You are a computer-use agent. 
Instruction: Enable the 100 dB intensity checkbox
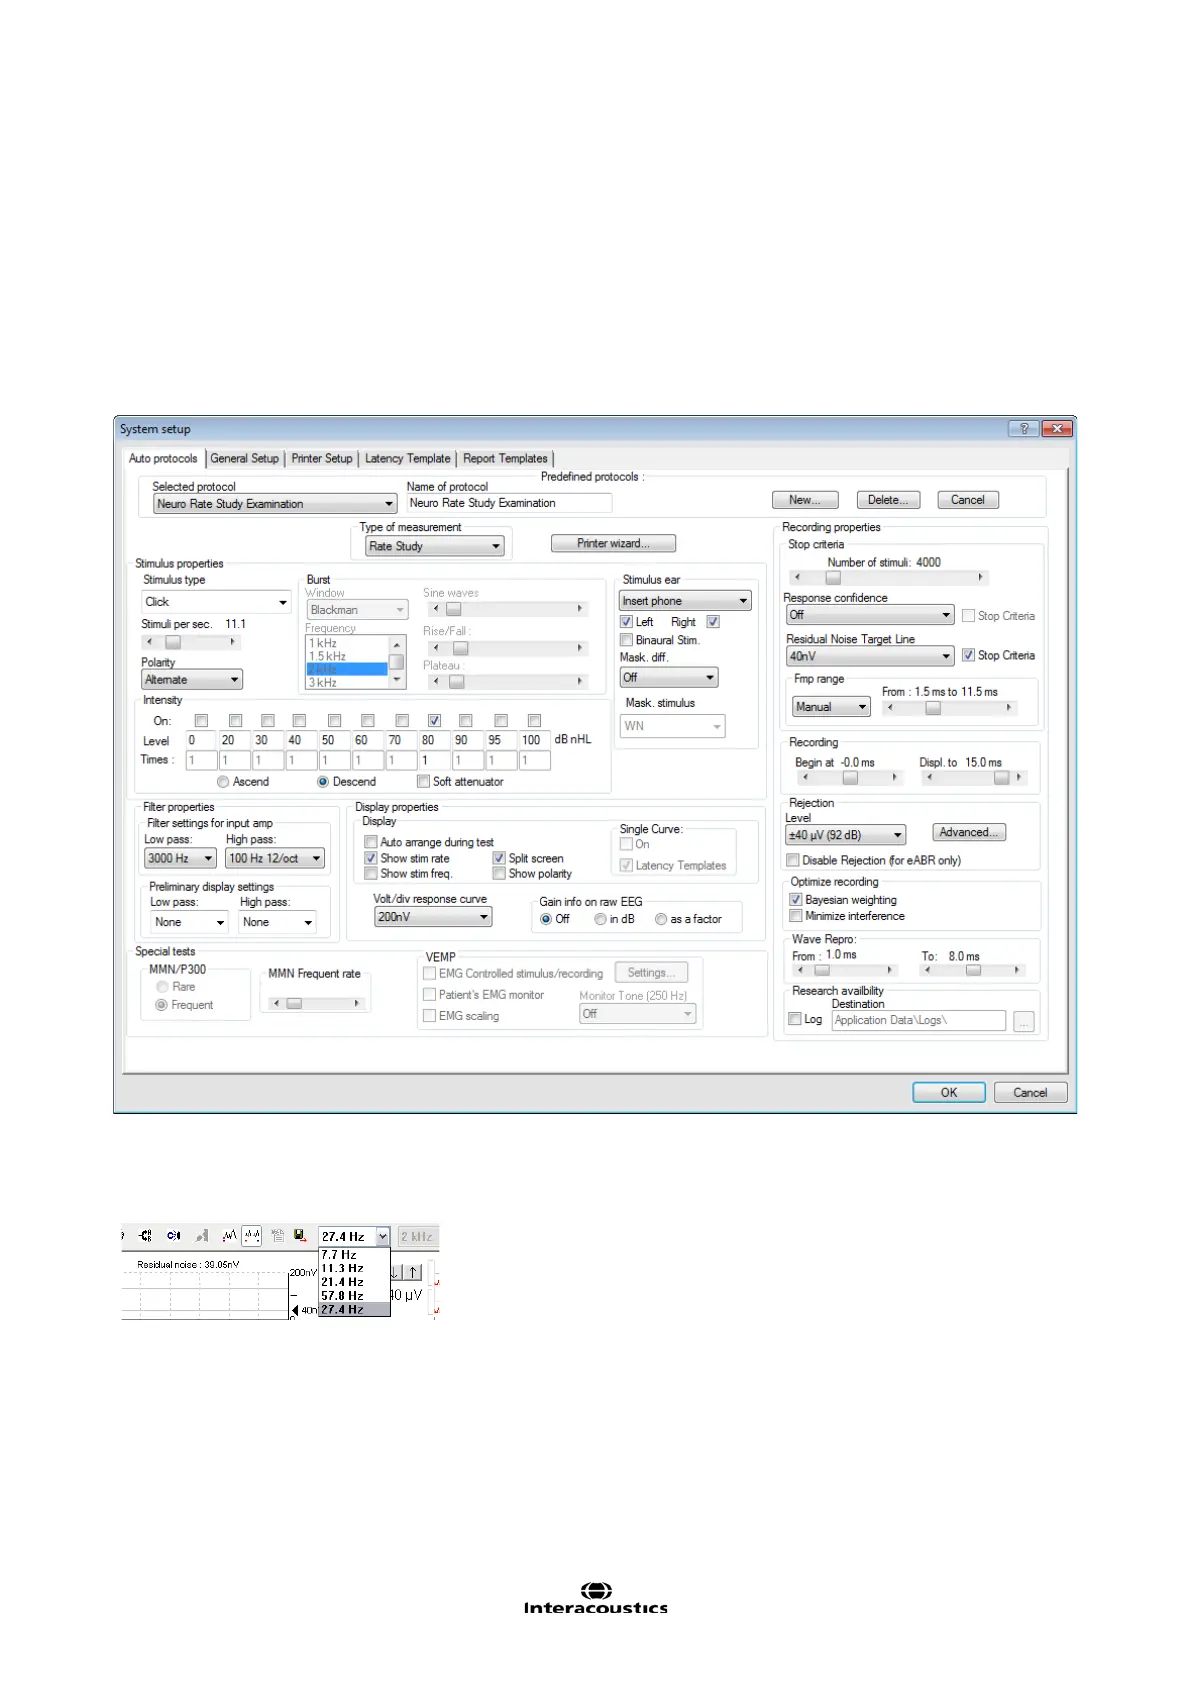click(534, 720)
